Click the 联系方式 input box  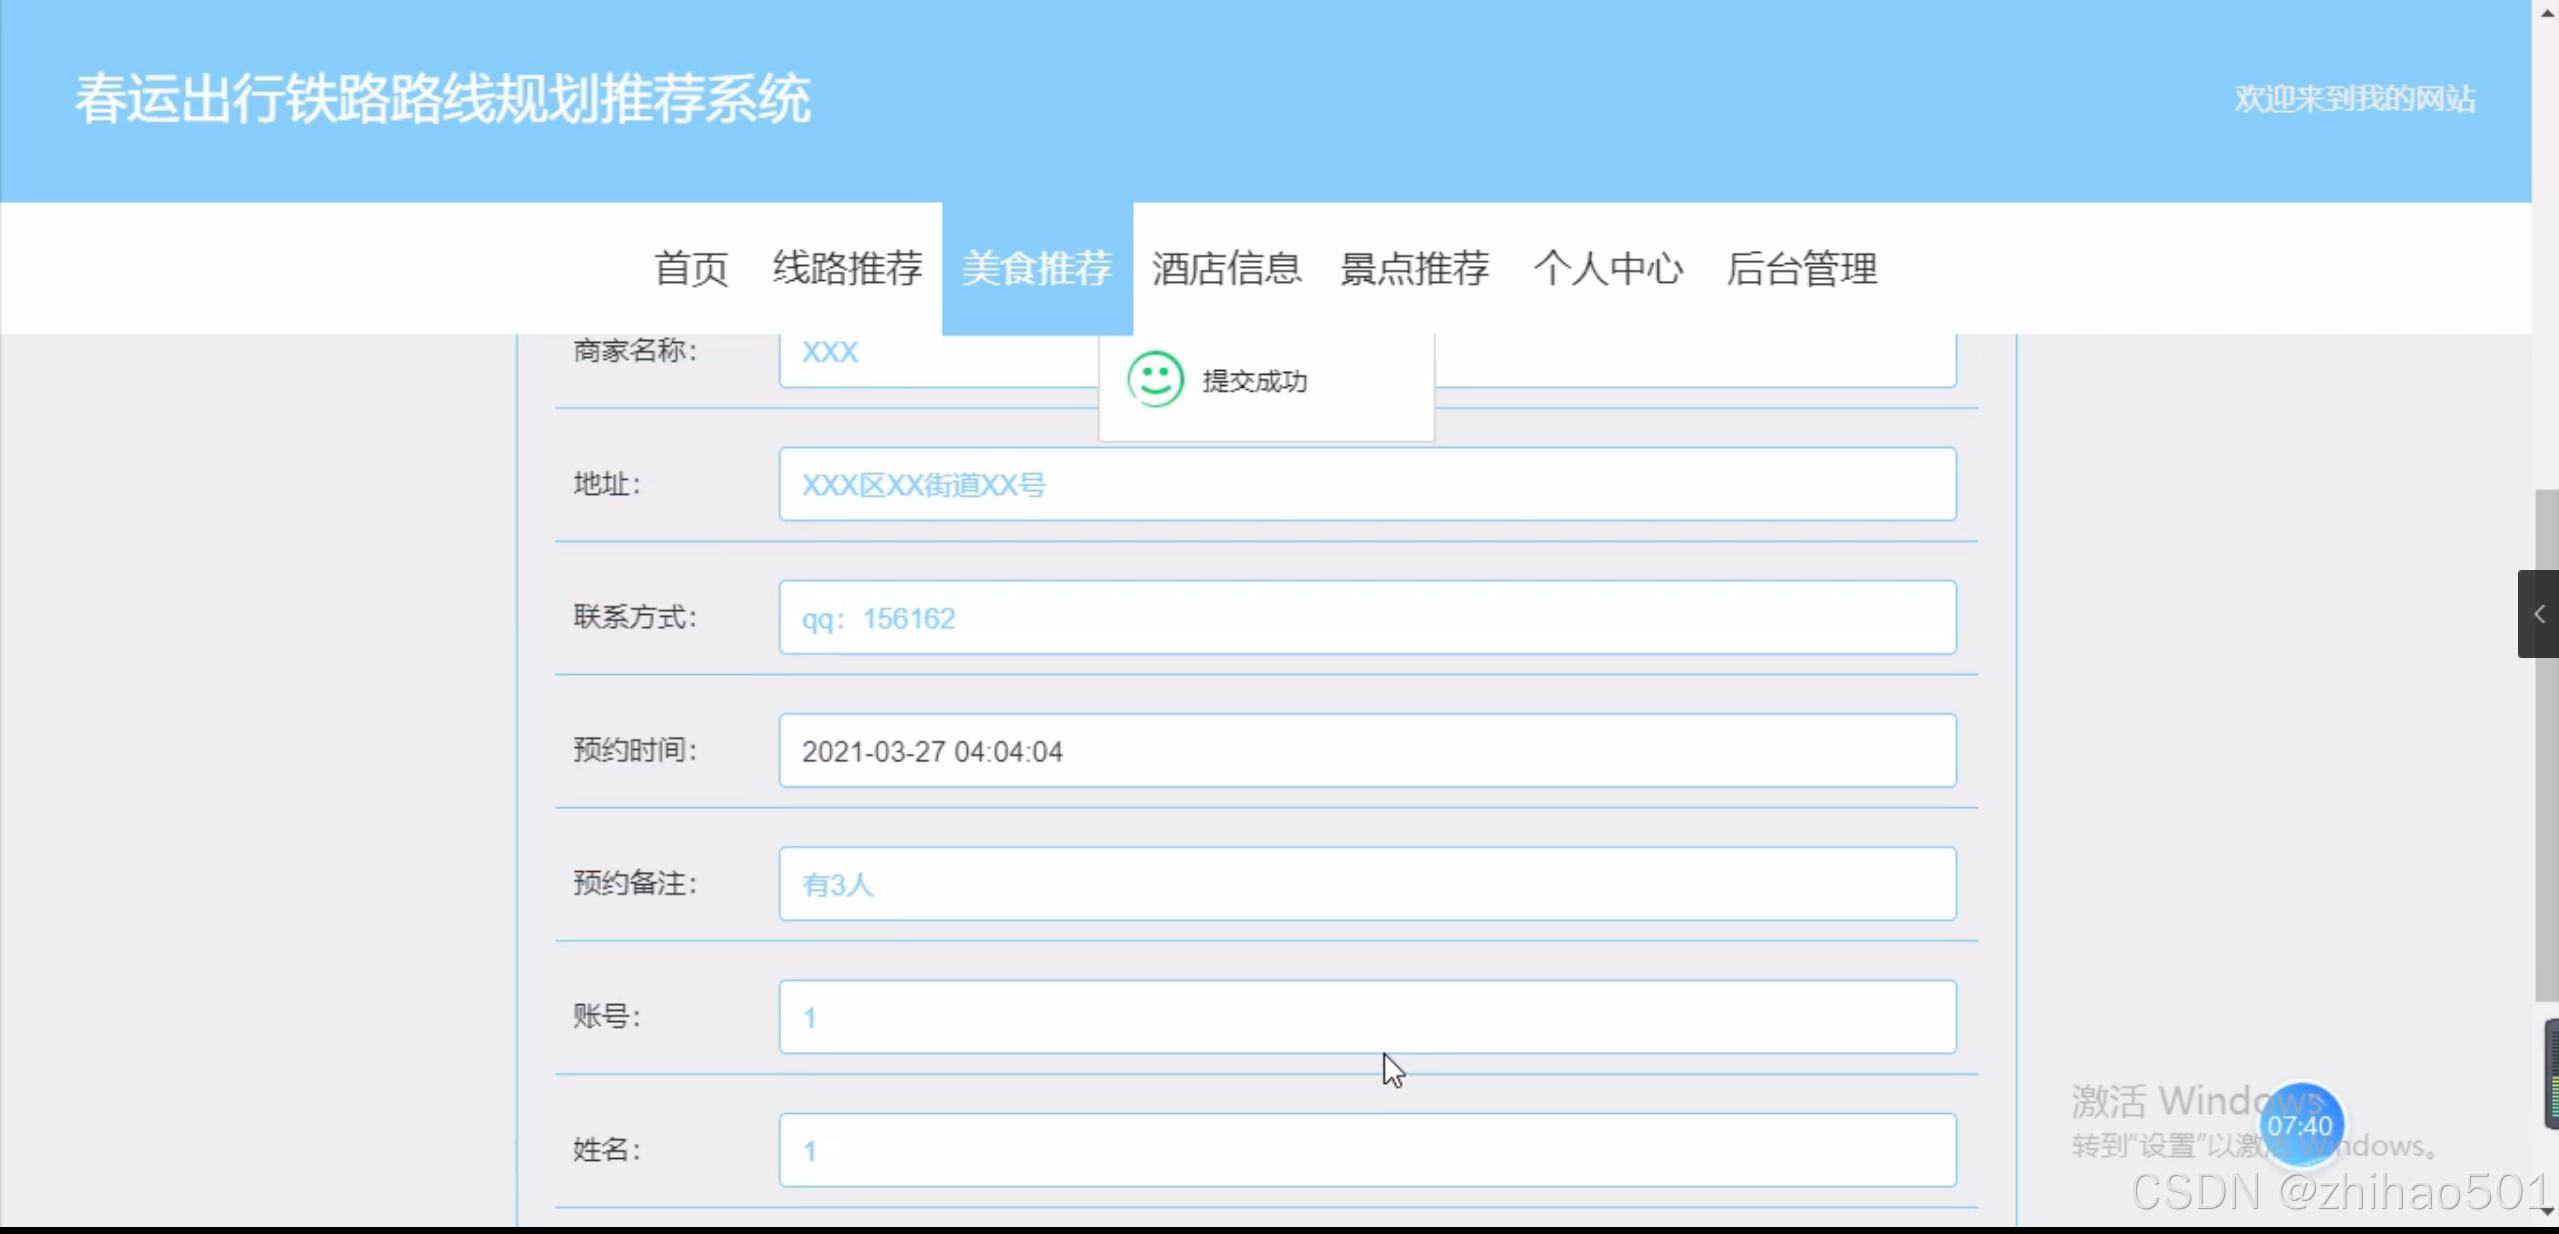coord(1366,618)
